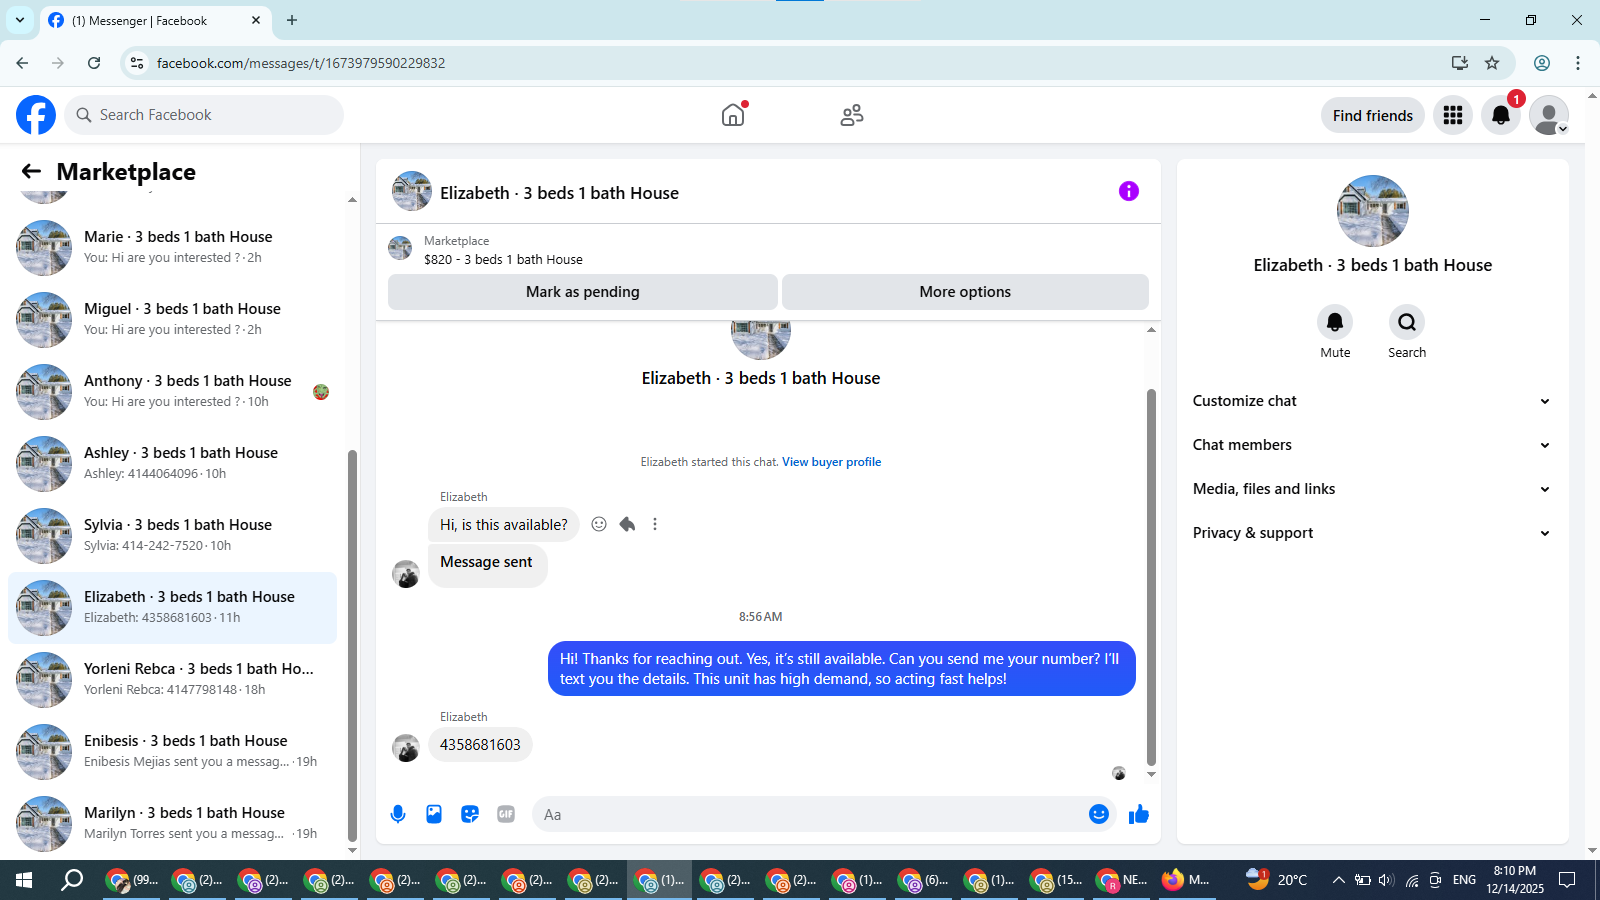Screen dimensions: 1600x900
Task: Expand Privacy & support section
Action: [x=1372, y=533]
